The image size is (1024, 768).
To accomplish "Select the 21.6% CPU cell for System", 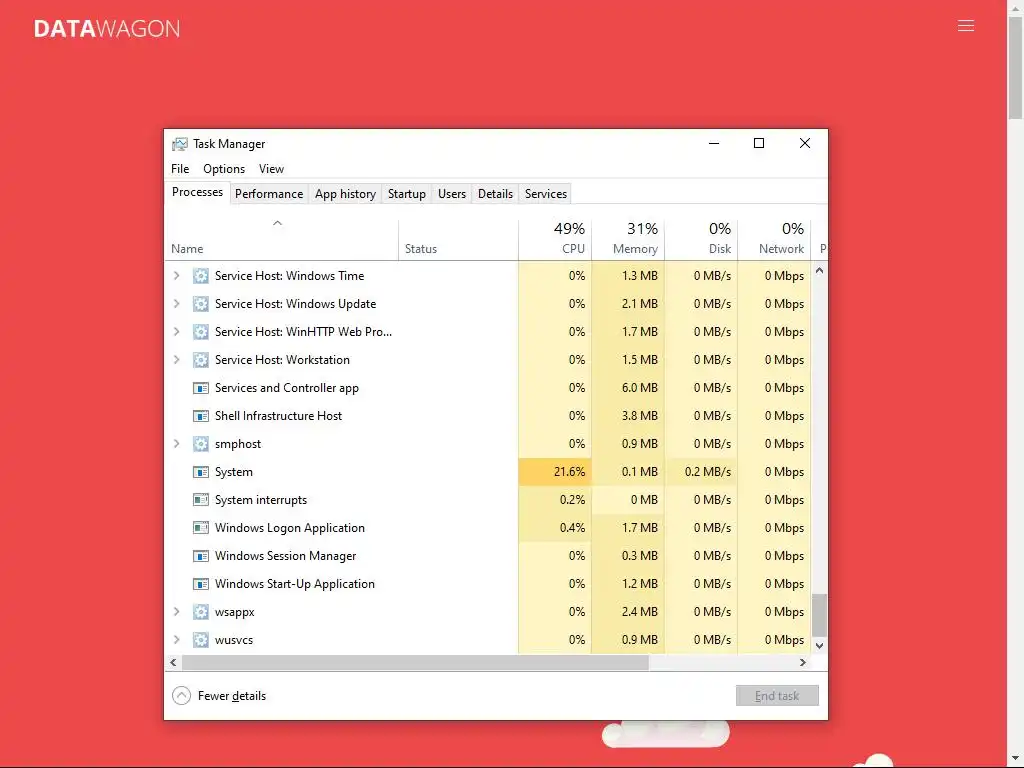I will coord(555,472).
